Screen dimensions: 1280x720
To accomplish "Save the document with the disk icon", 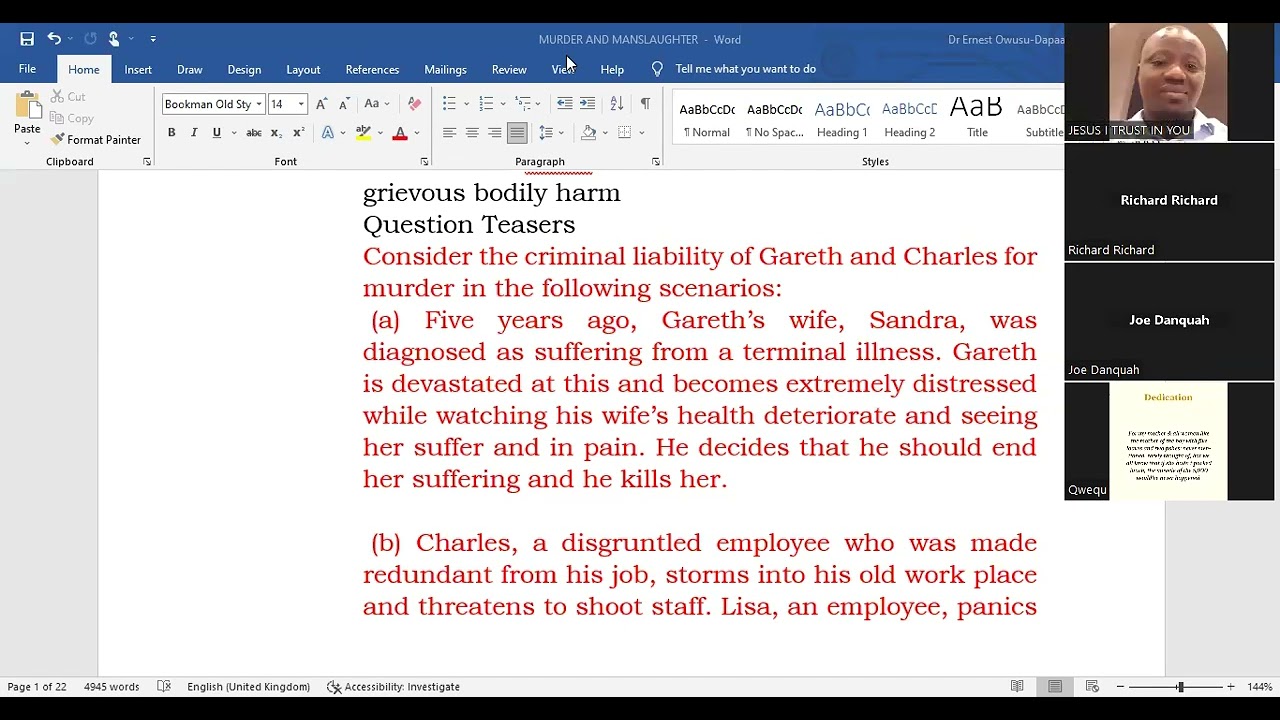I will (27, 39).
